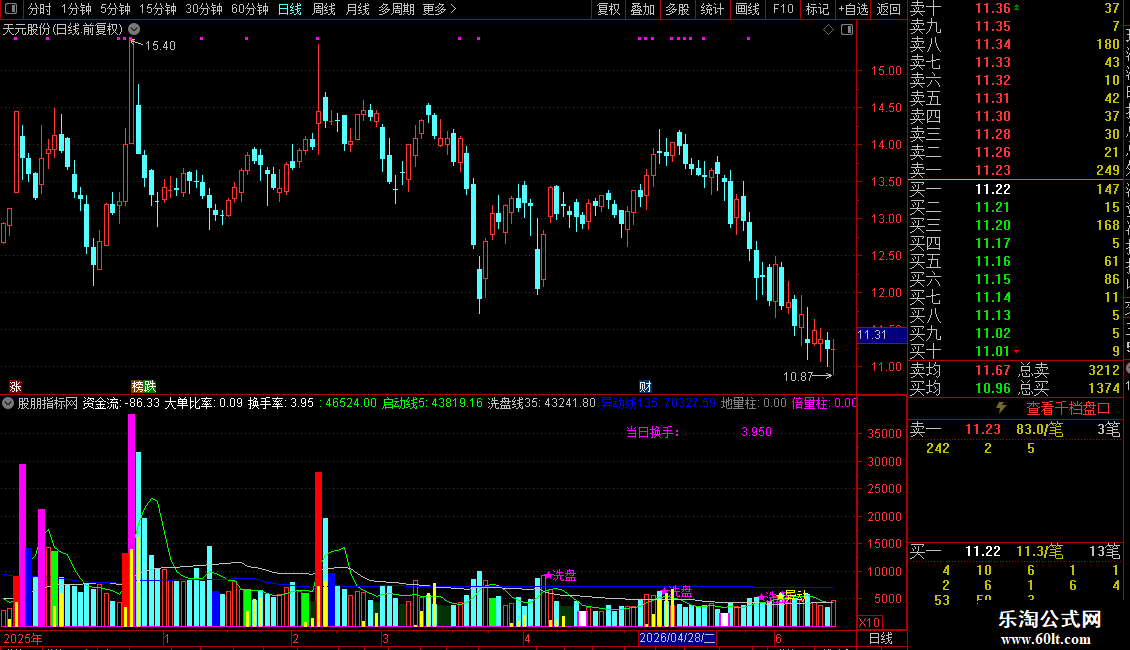Click 标记 mark toolbar button
The image size is (1130, 650).
[817, 9]
